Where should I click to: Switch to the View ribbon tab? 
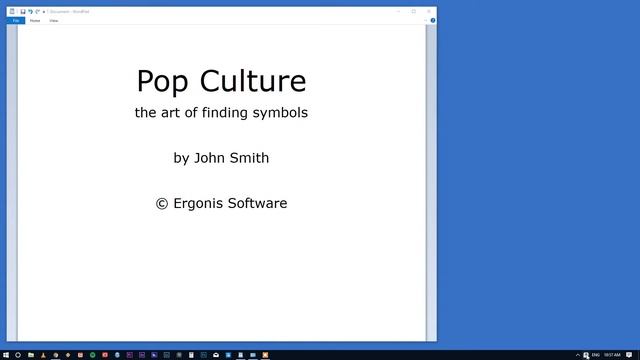click(54, 20)
